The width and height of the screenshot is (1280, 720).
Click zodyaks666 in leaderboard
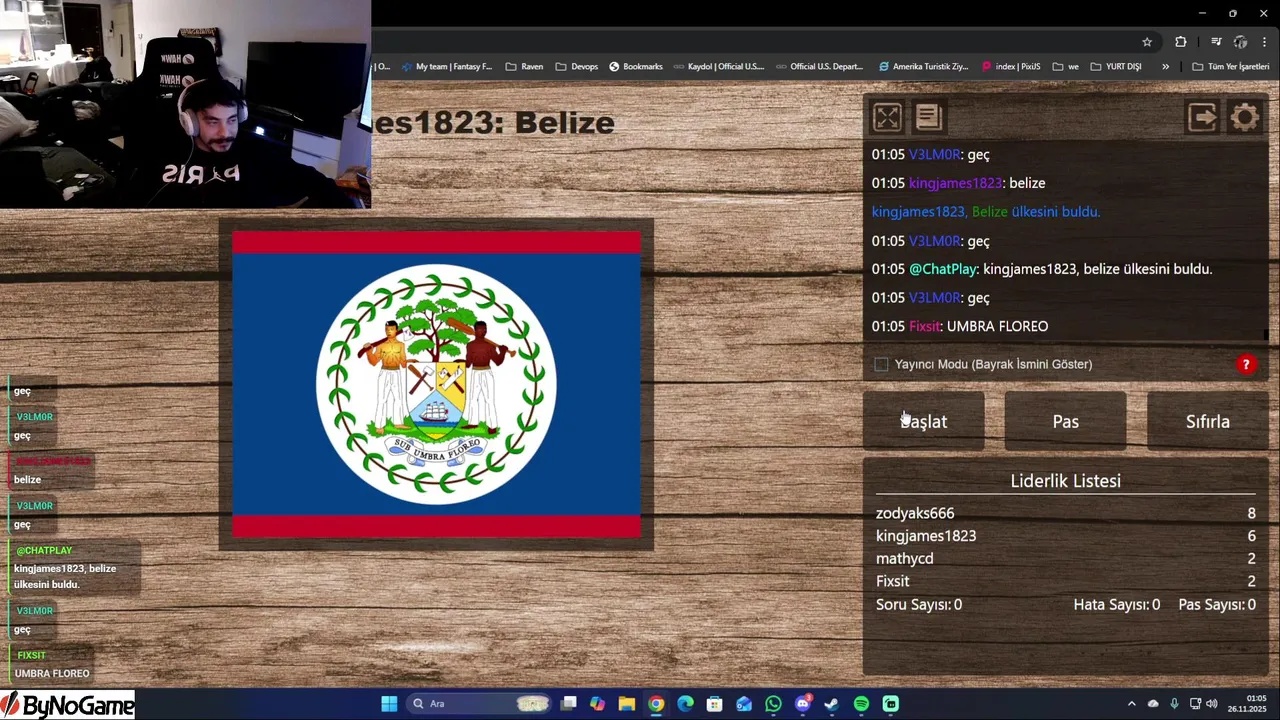(x=915, y=513)
